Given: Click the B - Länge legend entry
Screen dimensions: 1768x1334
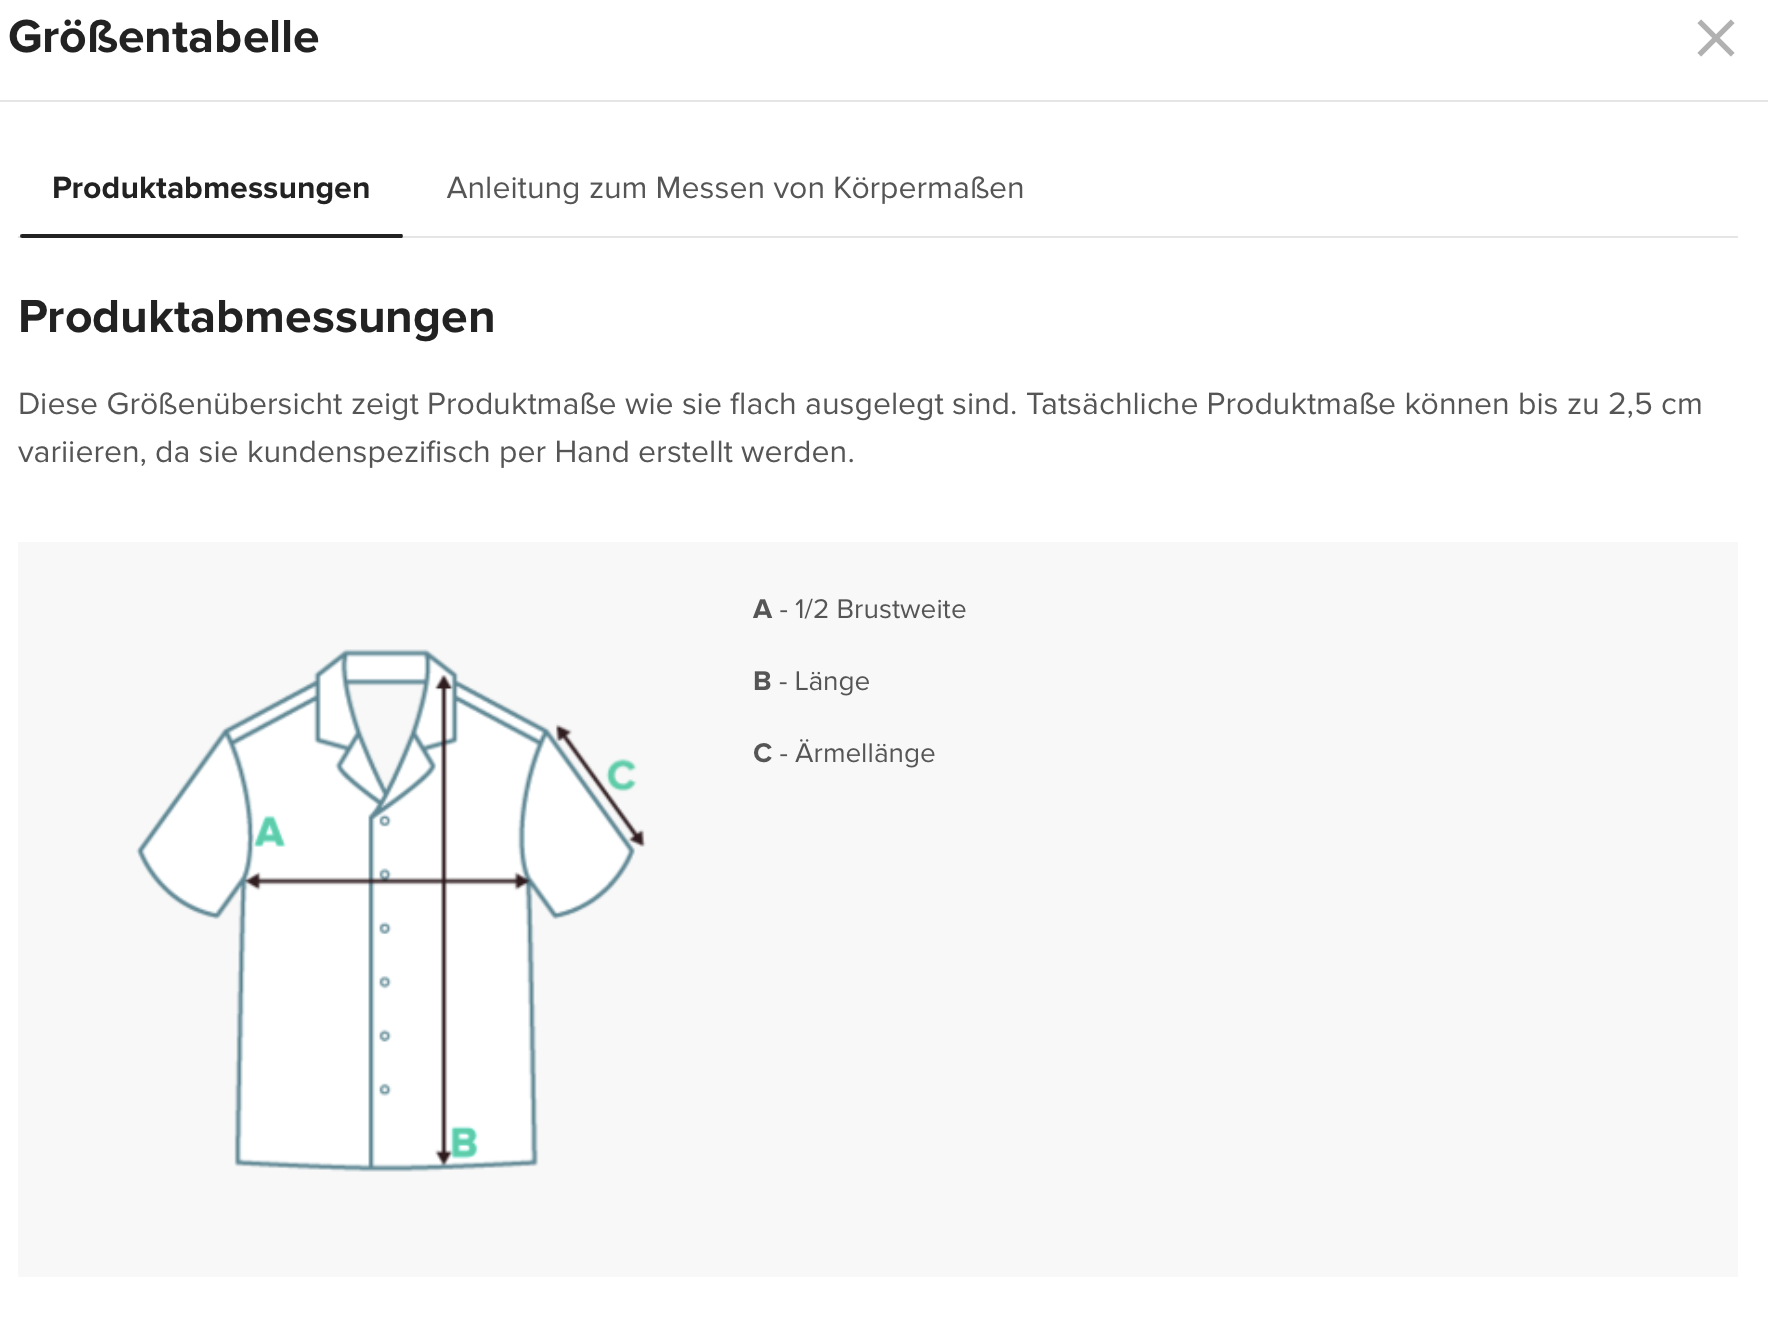Looking at the screenshot, I should pos(811,681).
